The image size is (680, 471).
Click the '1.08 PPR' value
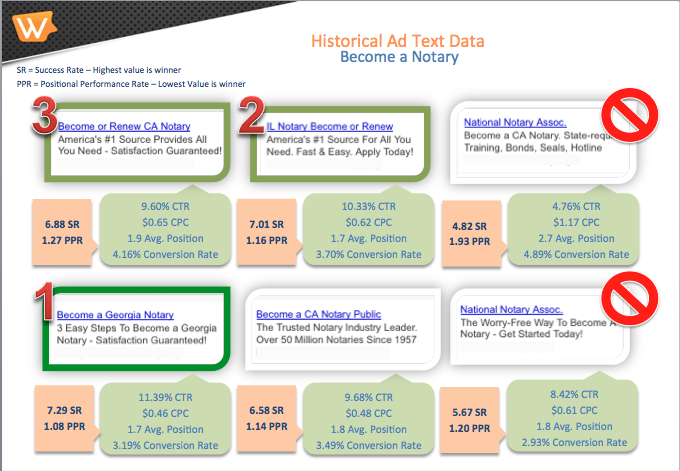click(64, 426)
